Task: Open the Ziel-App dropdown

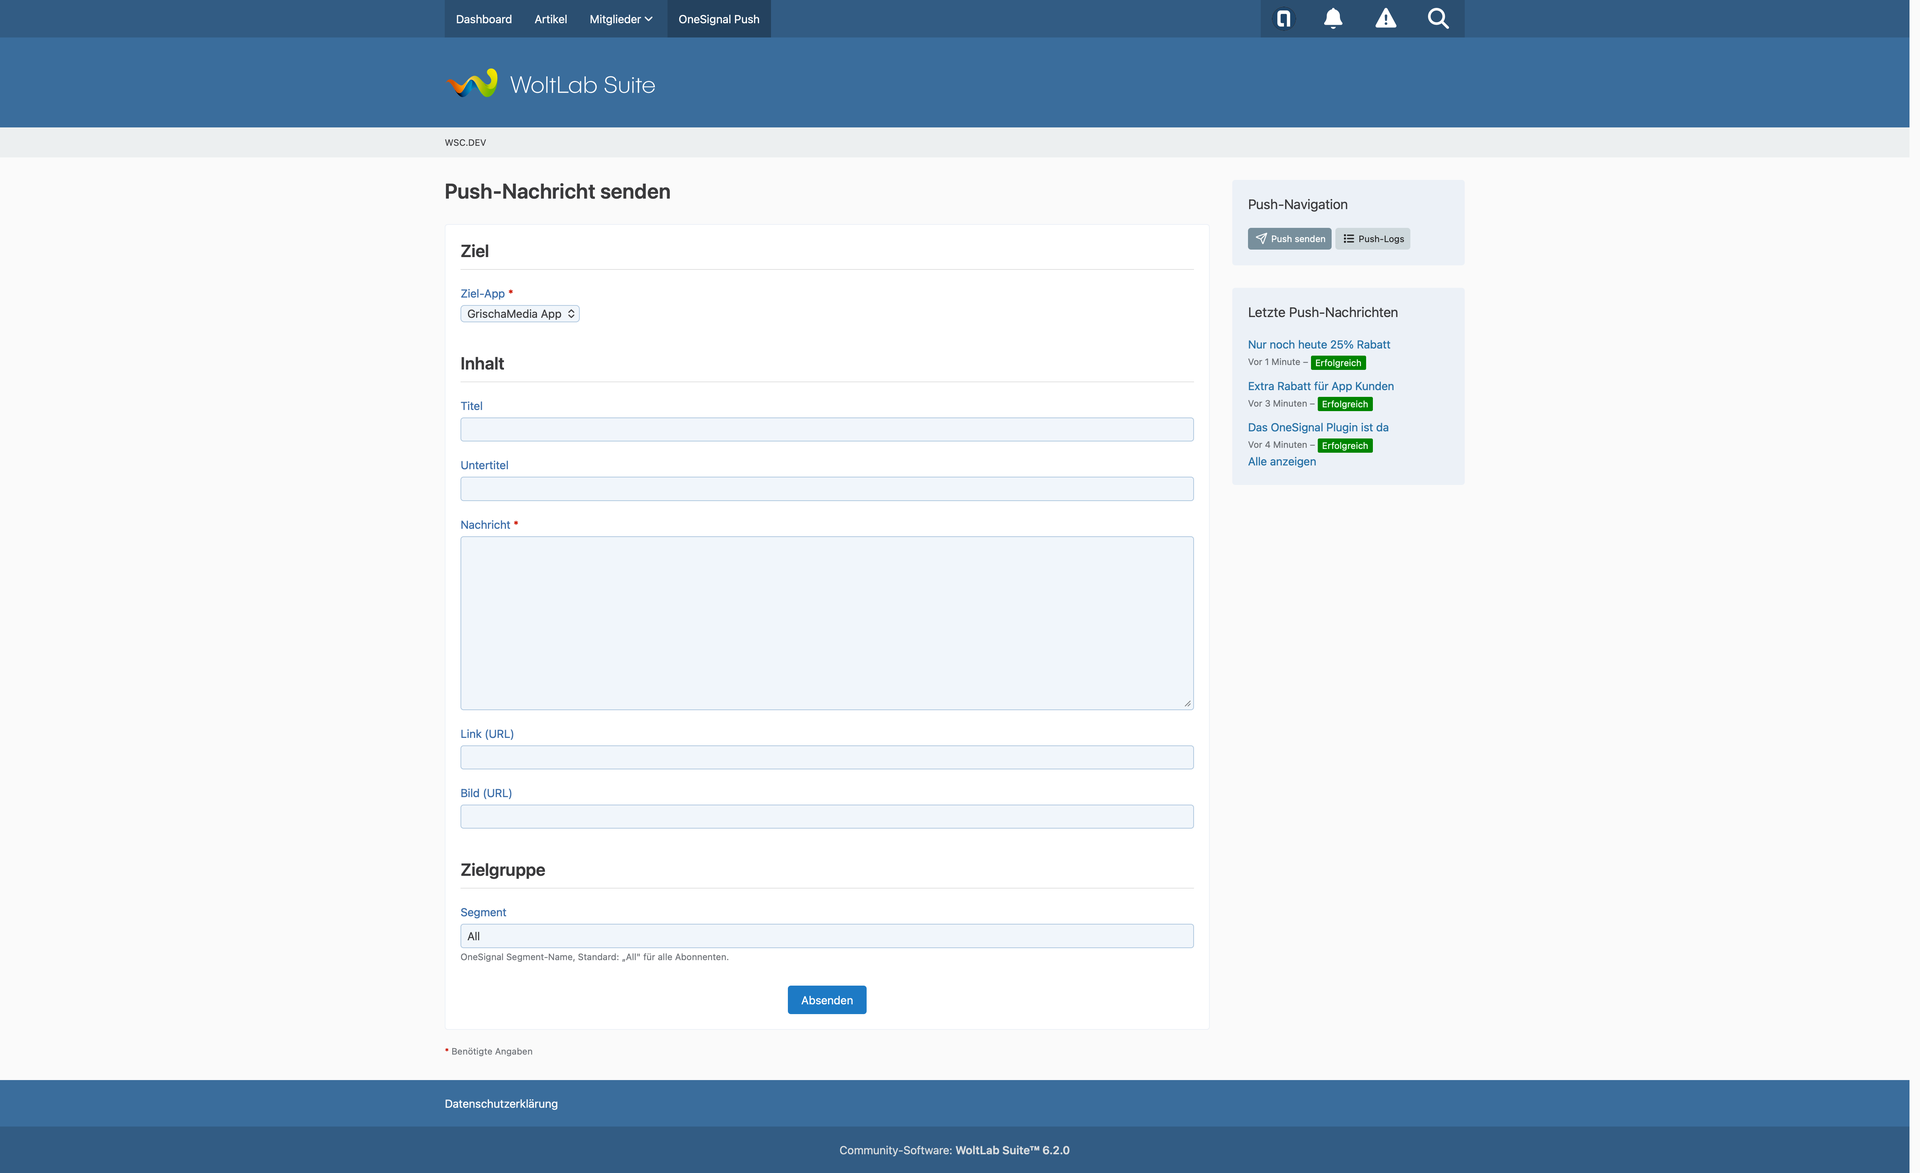Action: 519,314
